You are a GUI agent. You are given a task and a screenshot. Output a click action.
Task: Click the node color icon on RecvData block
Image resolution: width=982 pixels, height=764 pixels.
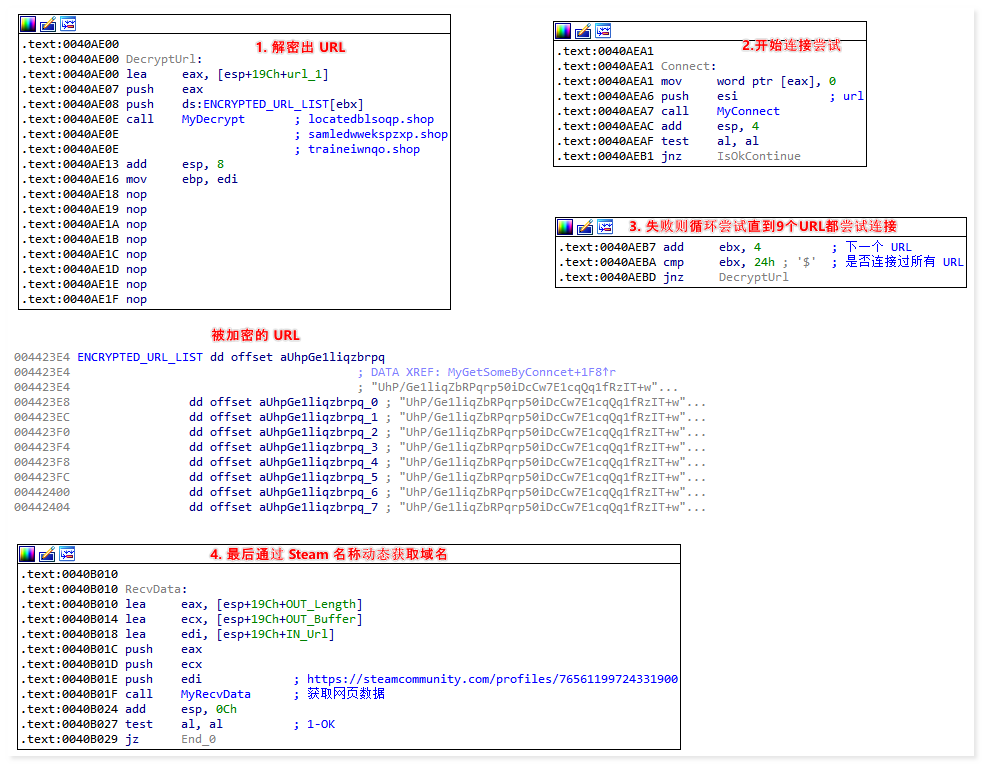[x=27, y=554]
